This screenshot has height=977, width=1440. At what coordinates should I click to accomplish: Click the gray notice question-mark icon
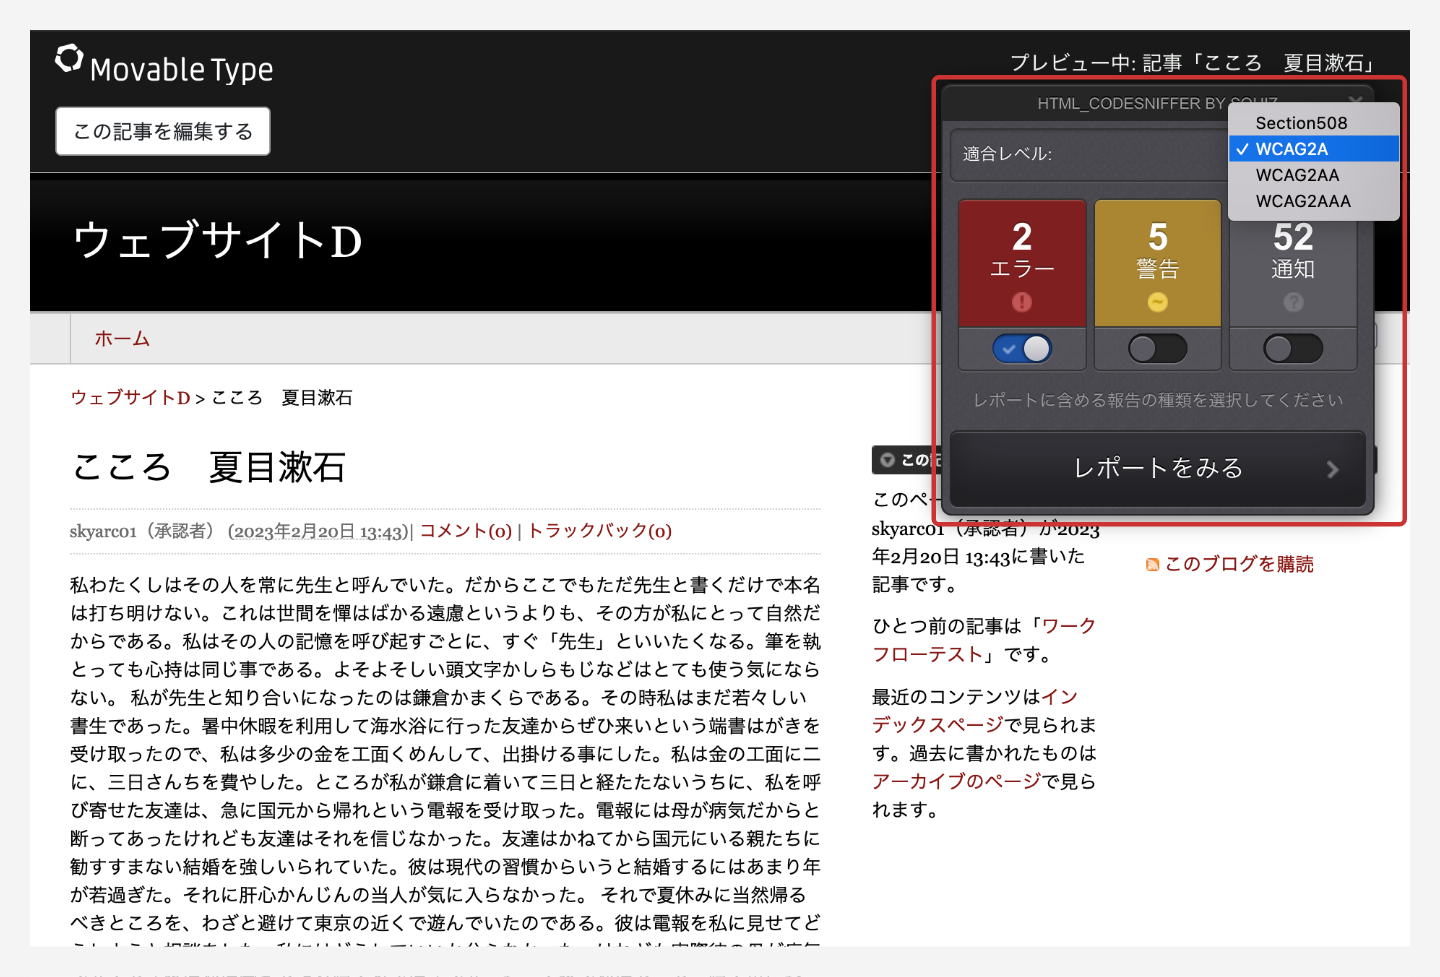[x=1293, y=302]
